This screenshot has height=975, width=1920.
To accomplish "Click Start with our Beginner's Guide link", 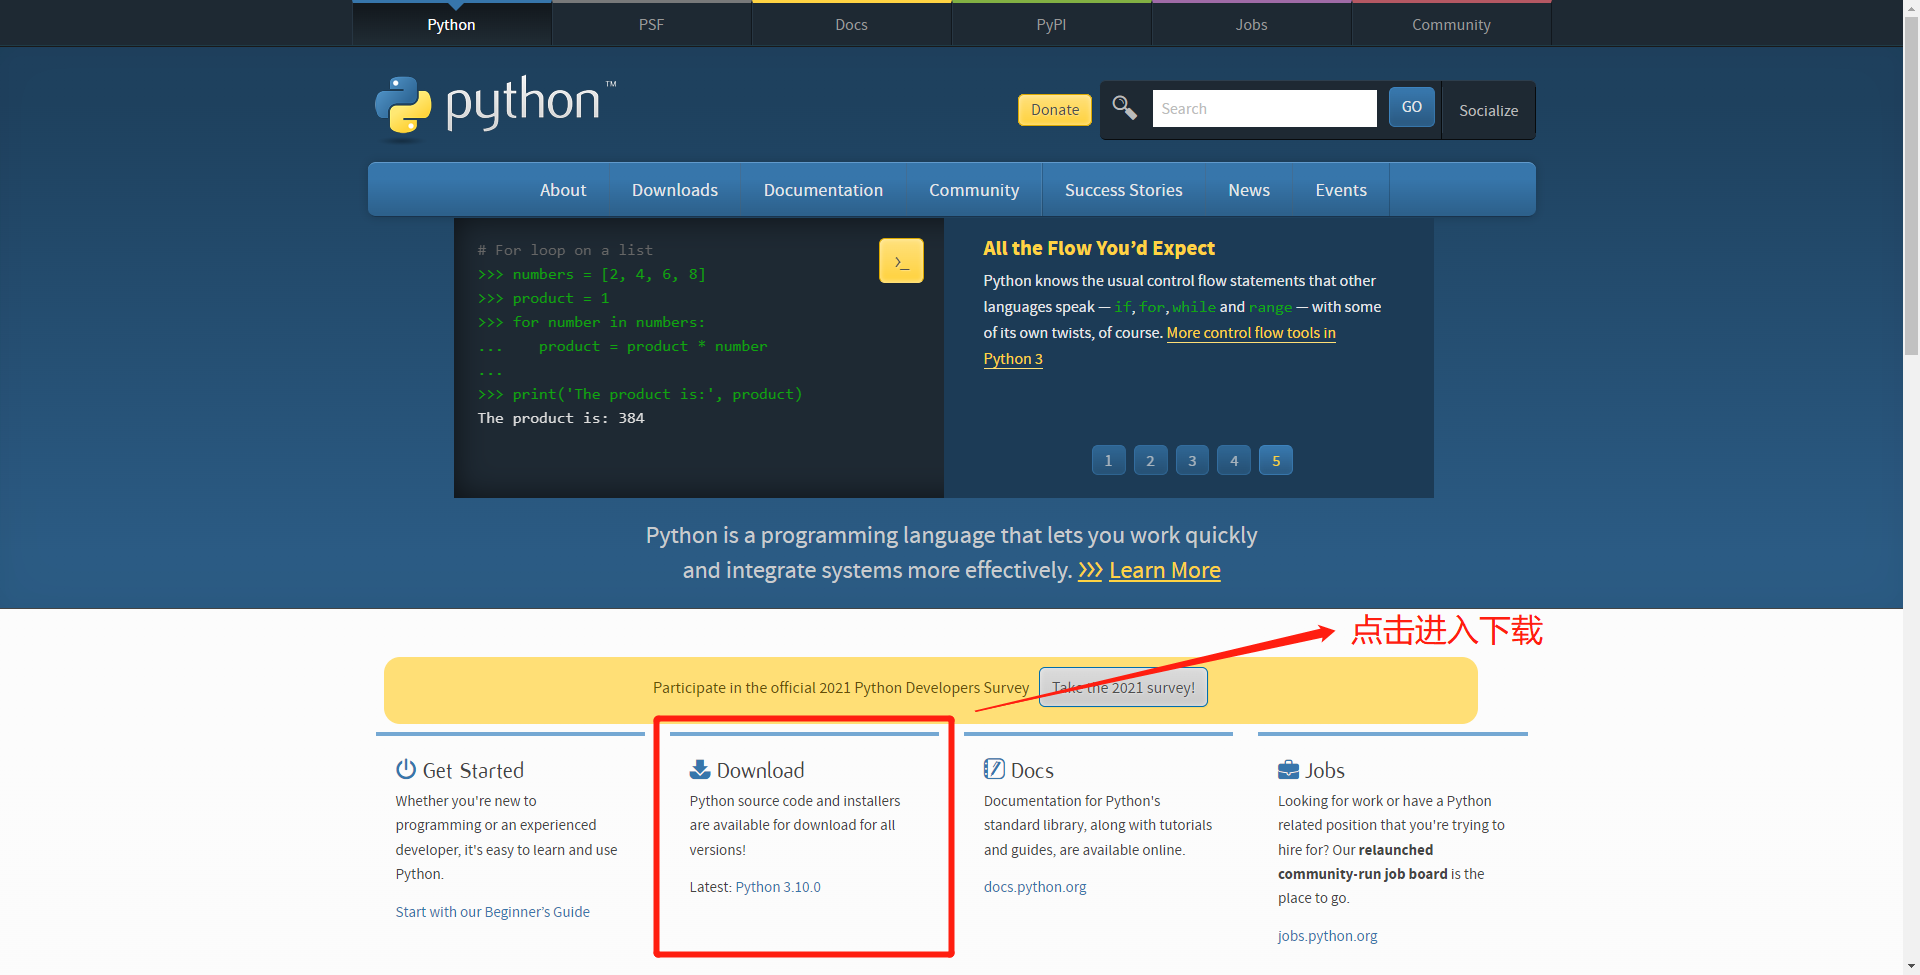I will click(493, 912).
